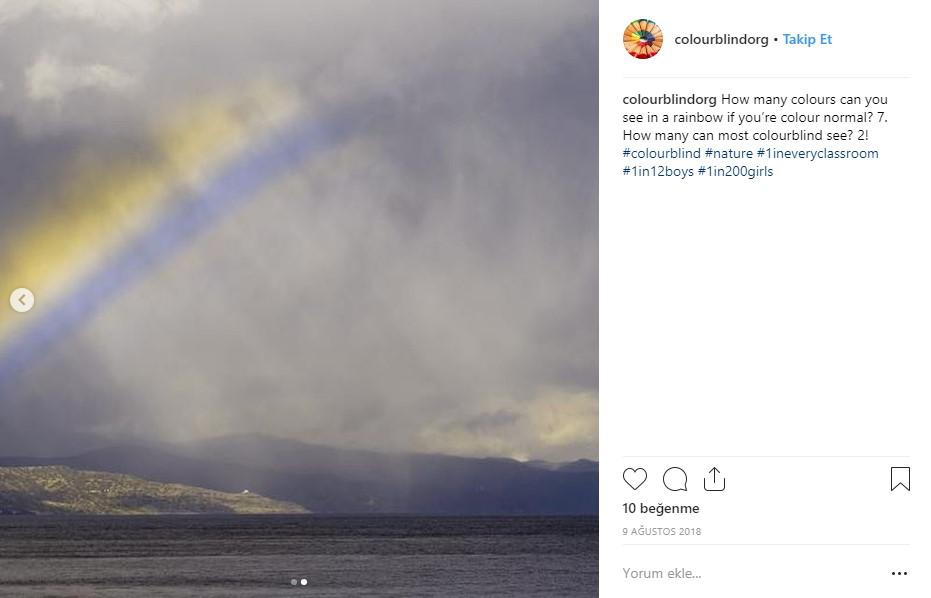Screen dimensions: 931x598
Task: Open comments with the speech bubble icon
Action: (x=674, y=479)
